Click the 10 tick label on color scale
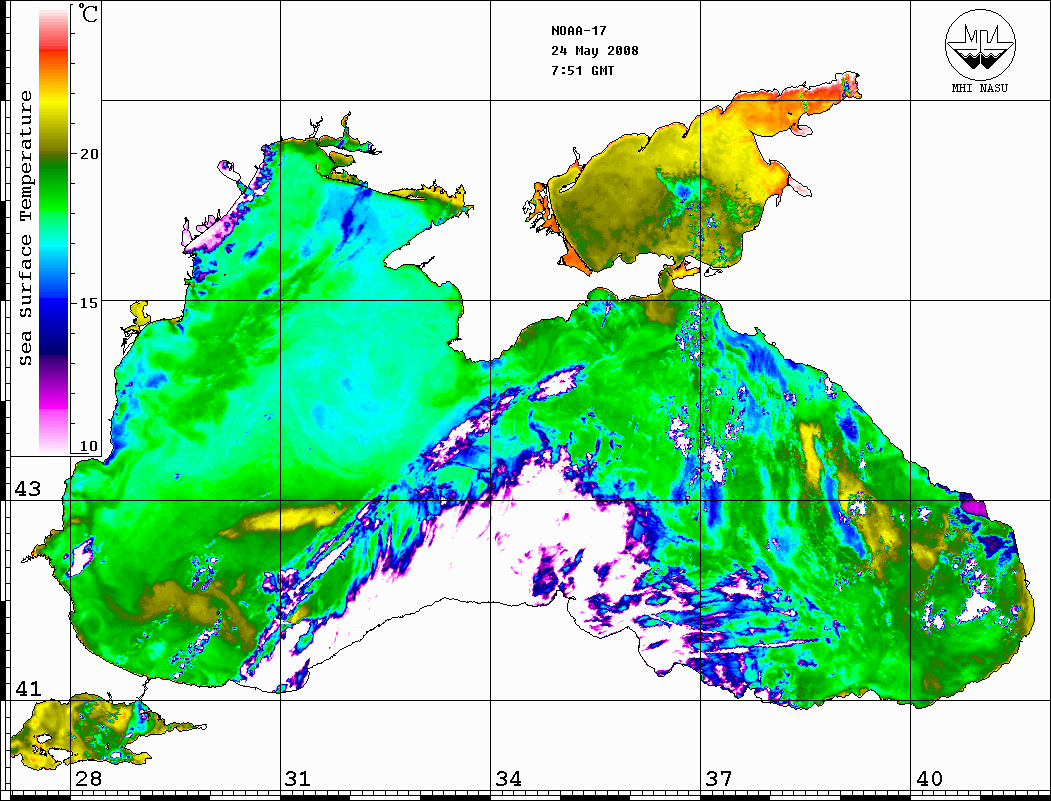The height and width of the screenshot is (801, 1051). tap(88, 446)
